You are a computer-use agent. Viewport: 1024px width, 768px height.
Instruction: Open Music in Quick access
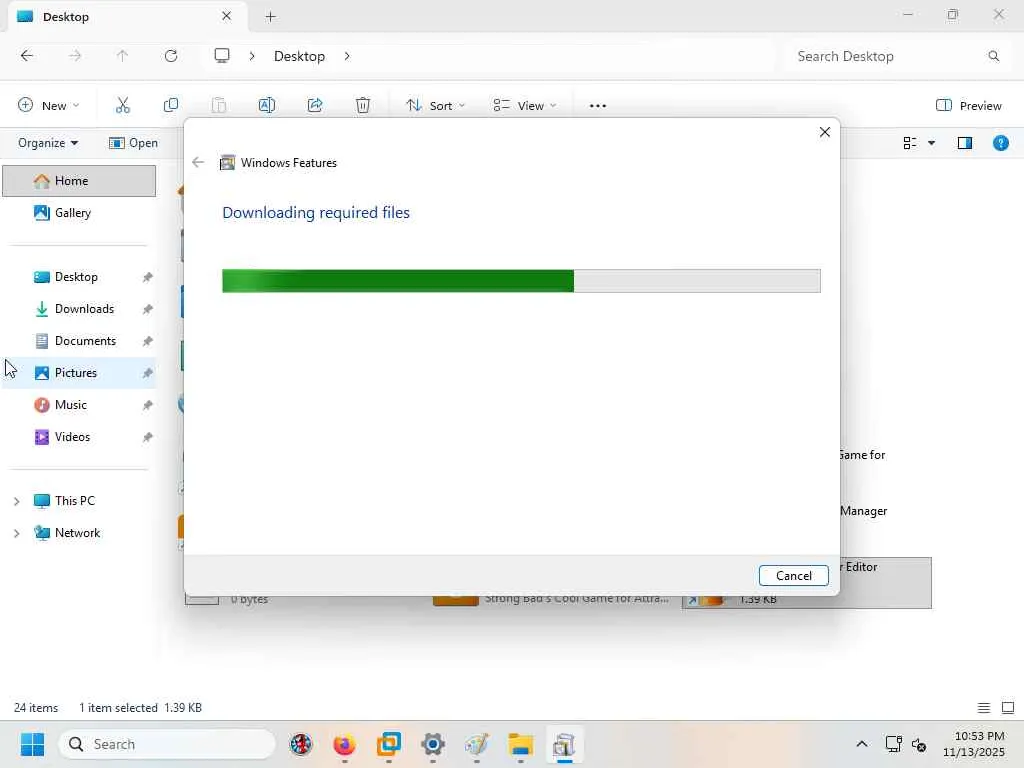(70, 404)
